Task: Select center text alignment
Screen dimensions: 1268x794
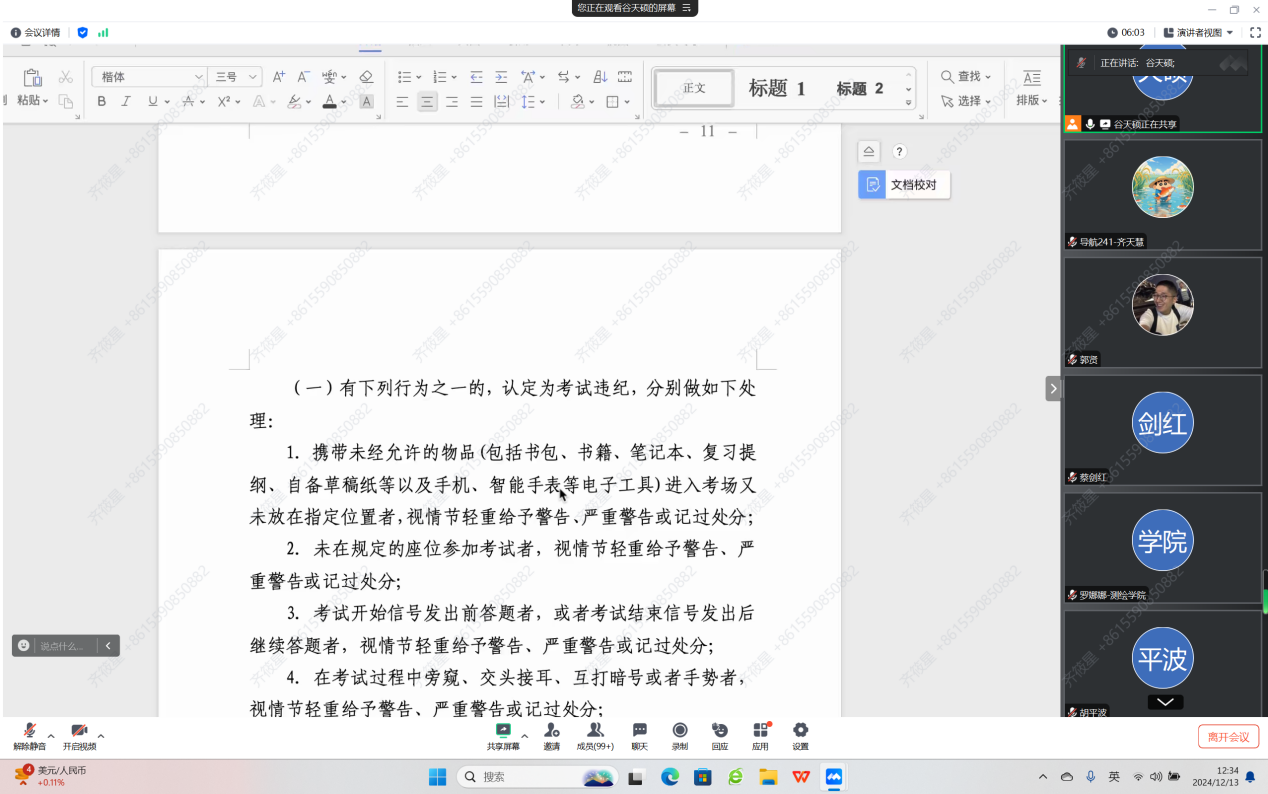Action: tap(427, 101)
